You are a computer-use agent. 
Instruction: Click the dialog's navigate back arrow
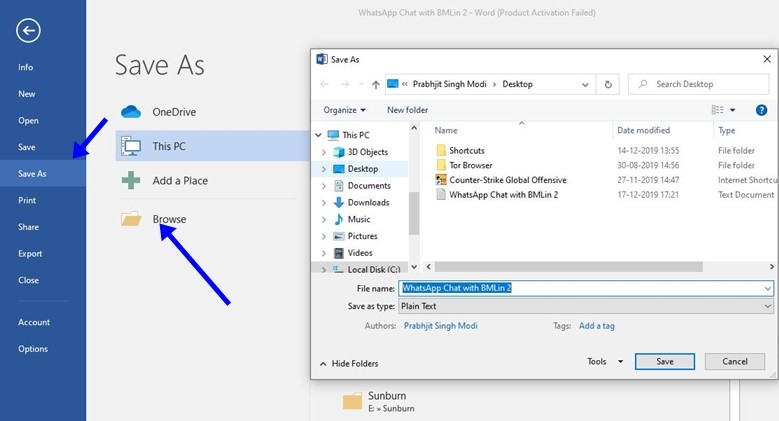pos(324,84)
